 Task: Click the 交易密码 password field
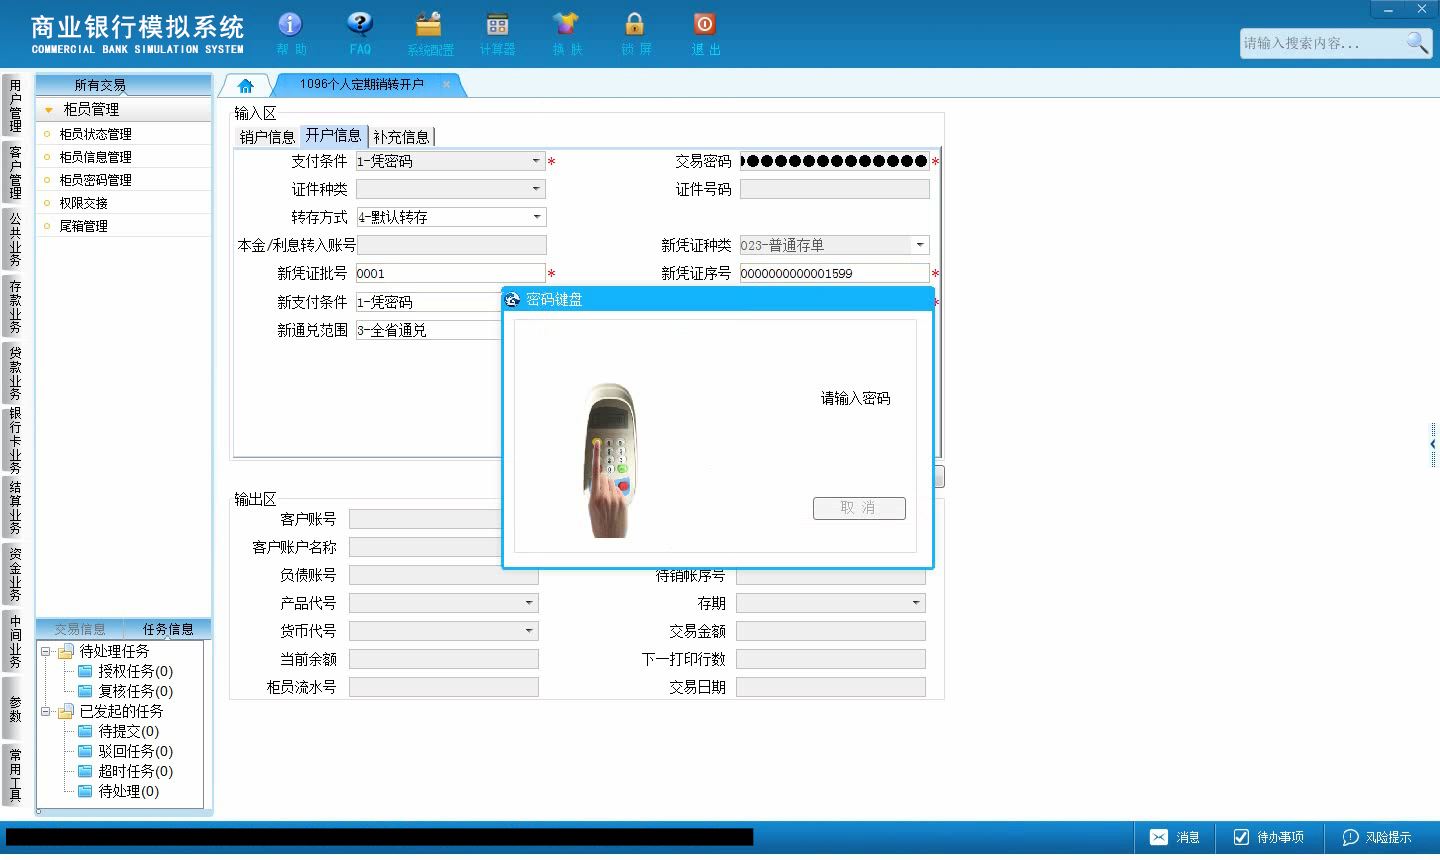click(835, 161)
